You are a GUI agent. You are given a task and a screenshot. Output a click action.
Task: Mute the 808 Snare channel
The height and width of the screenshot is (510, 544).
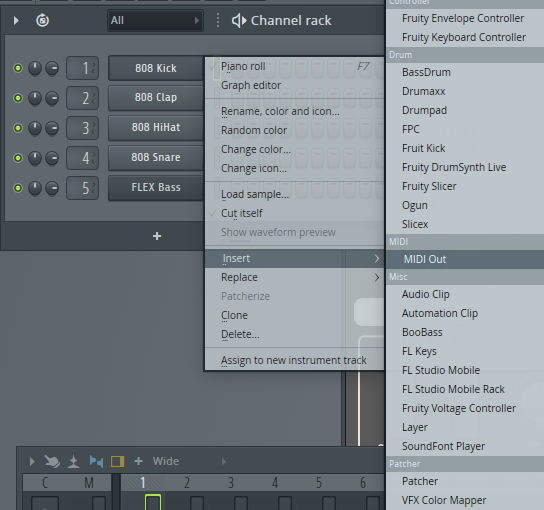(x=18, y=158)
